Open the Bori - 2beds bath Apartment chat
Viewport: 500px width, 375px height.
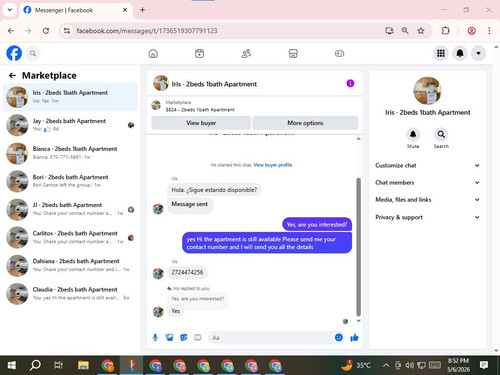(70, 181)
